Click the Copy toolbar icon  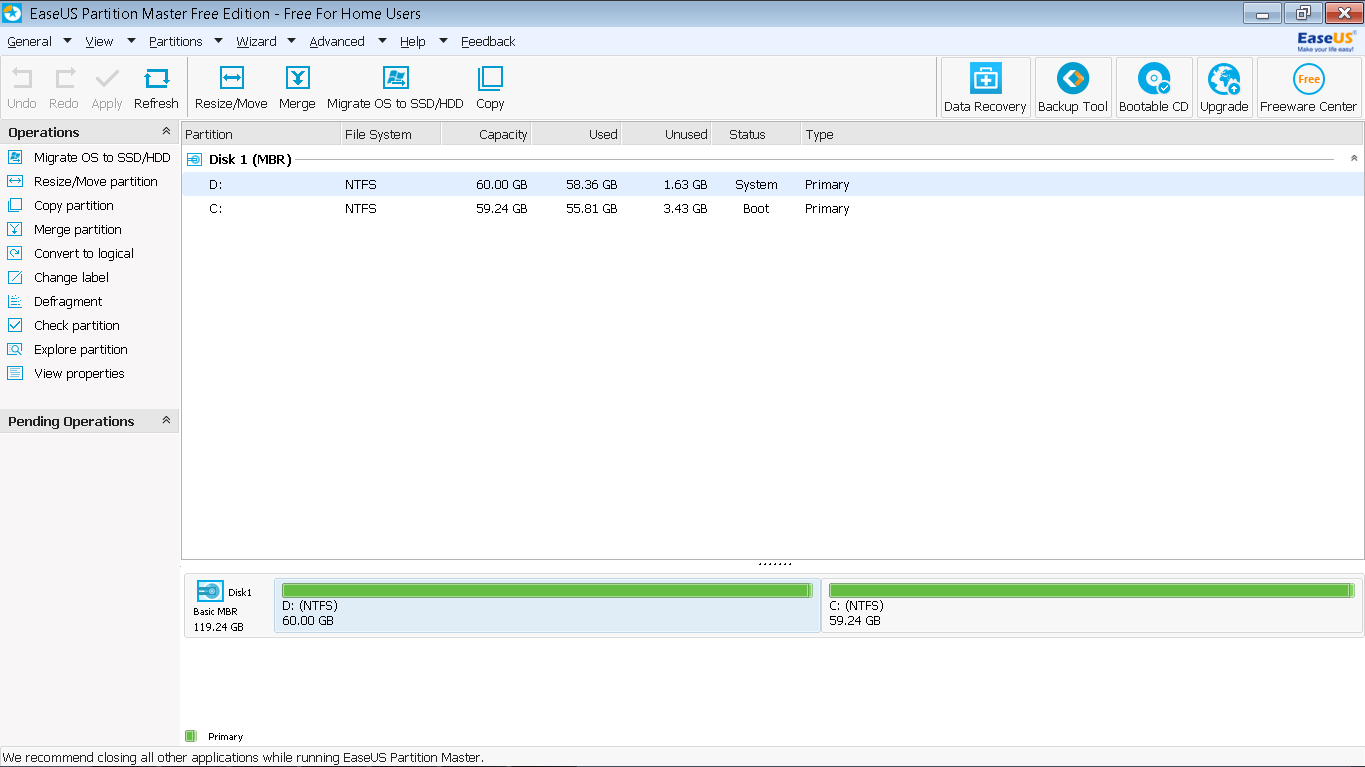tap(490, 88)
